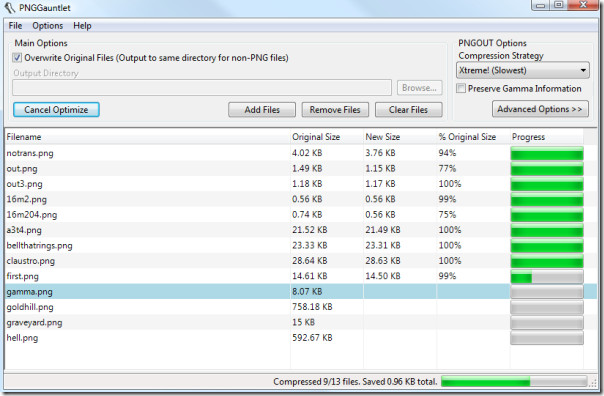Uncheck Overwrite Original Files checkbox
Image resolution: width=604 pixels, height=396 pixels.
point(17,58)
